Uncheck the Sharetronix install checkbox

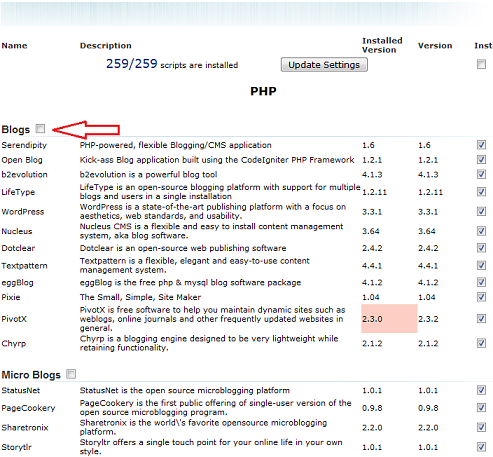(481, 427)
